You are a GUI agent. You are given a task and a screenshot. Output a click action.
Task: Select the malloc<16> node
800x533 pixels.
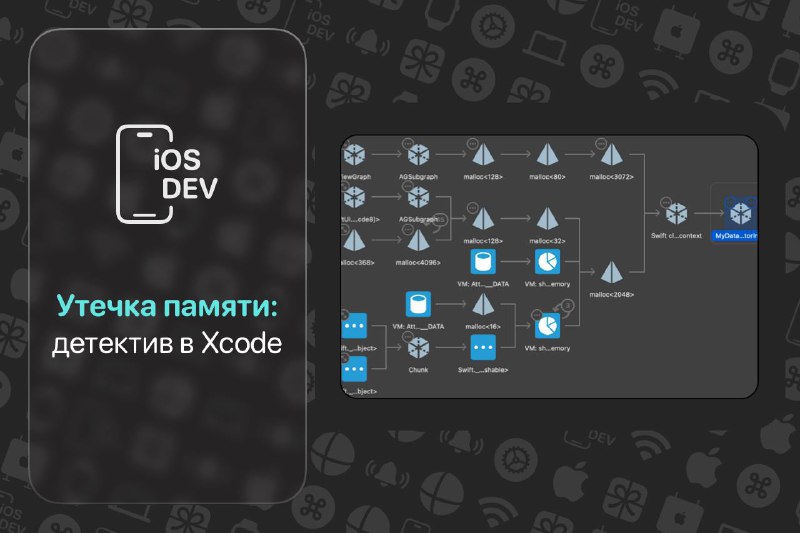coord(483,304)
